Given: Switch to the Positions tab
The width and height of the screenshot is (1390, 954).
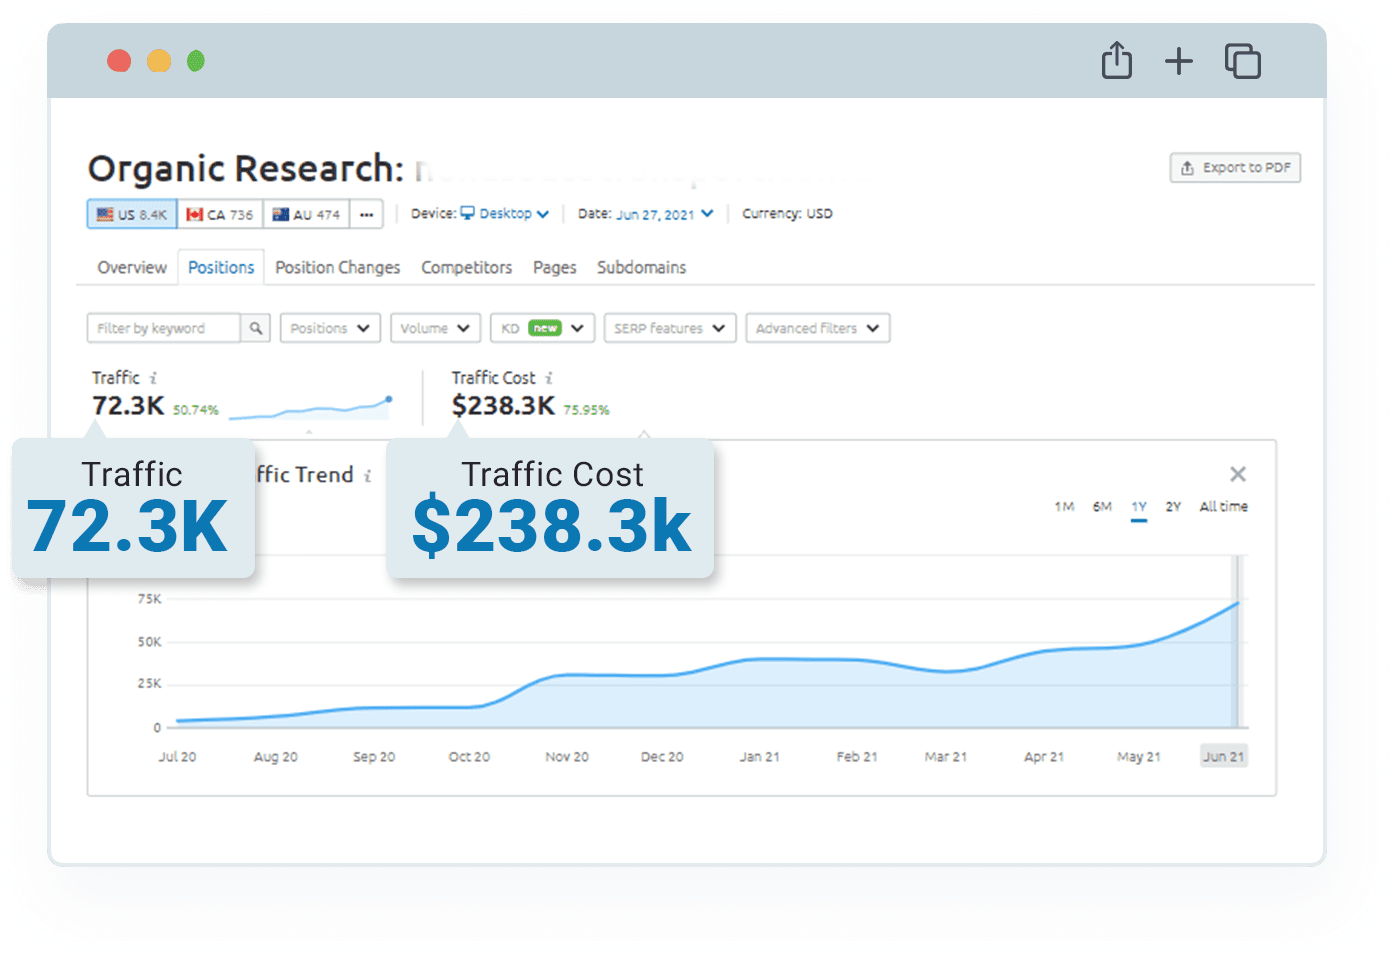Looking at the screenshot, I should click(x=221, y=267).
